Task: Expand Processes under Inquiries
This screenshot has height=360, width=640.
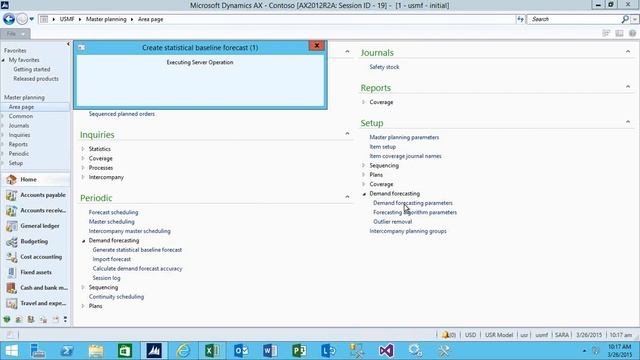Action: point(83,168)
